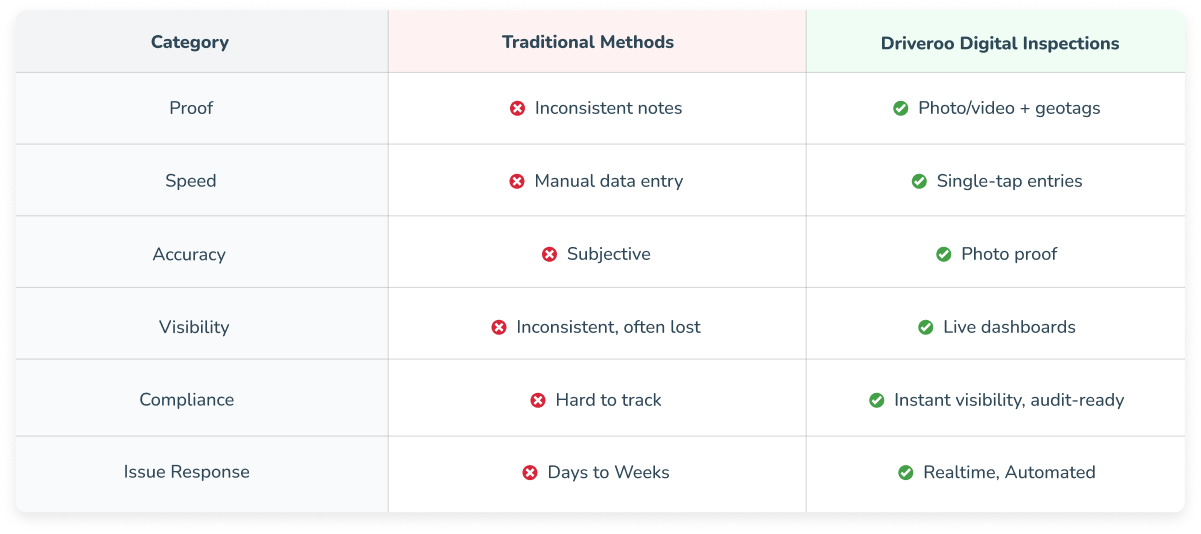Image resolution: width=1201 pixels, height=534 pixels.
Task: Click green check beside Instant visibility, audit-ready
Action: [877, 400]
